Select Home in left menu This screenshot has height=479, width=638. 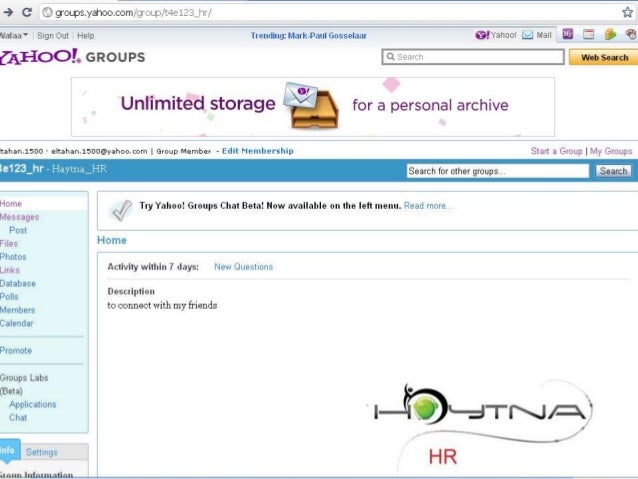(11, 203)
